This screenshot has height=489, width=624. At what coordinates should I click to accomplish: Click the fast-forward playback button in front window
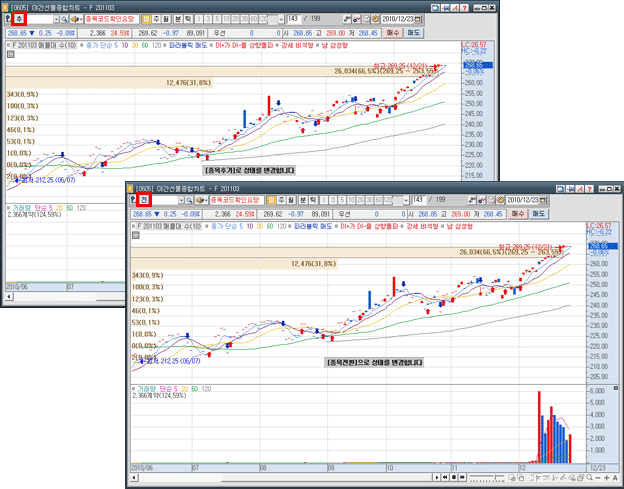pos(462,477)
